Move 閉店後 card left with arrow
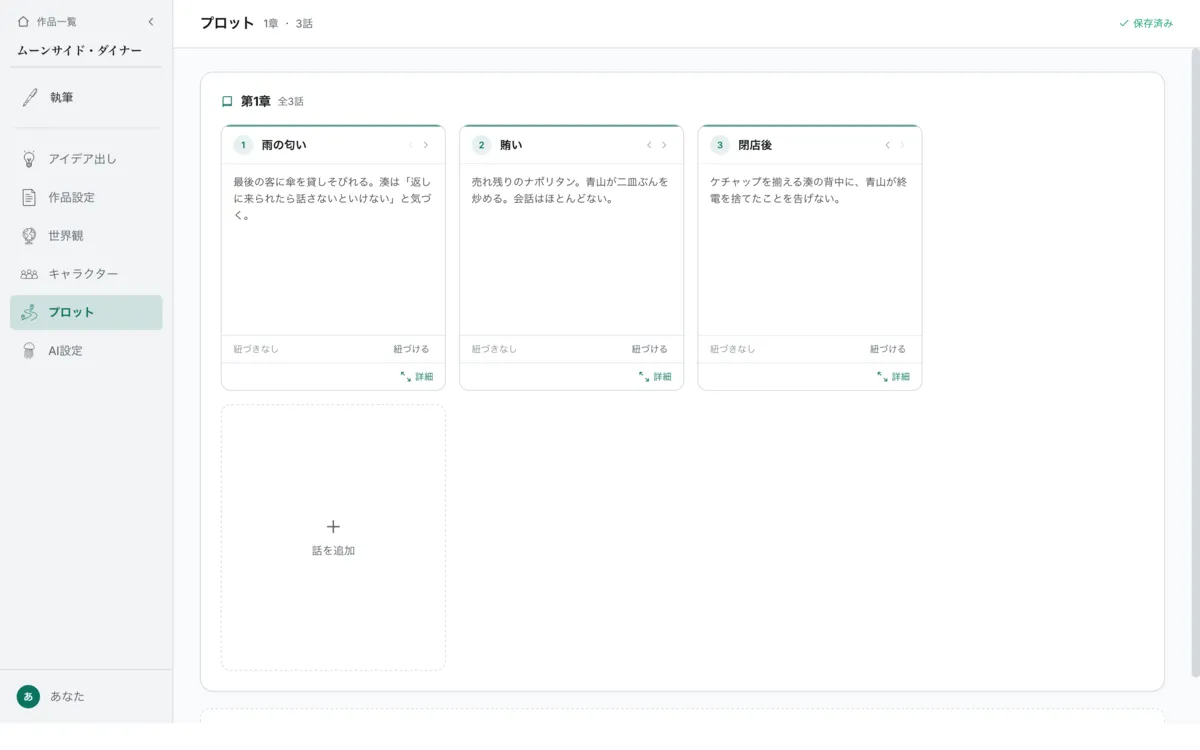The height and width of the screenshot is (750, 1200). [887, 145]
